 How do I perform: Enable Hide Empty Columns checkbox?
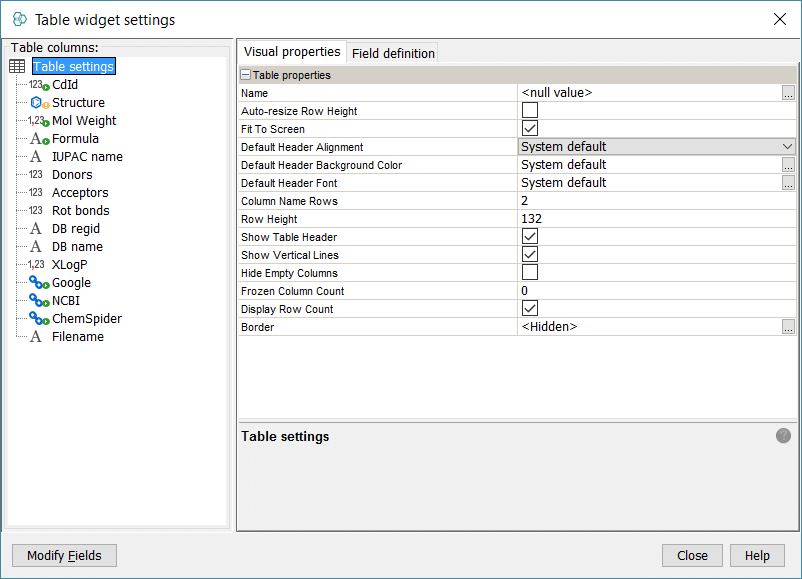point(530,273)
